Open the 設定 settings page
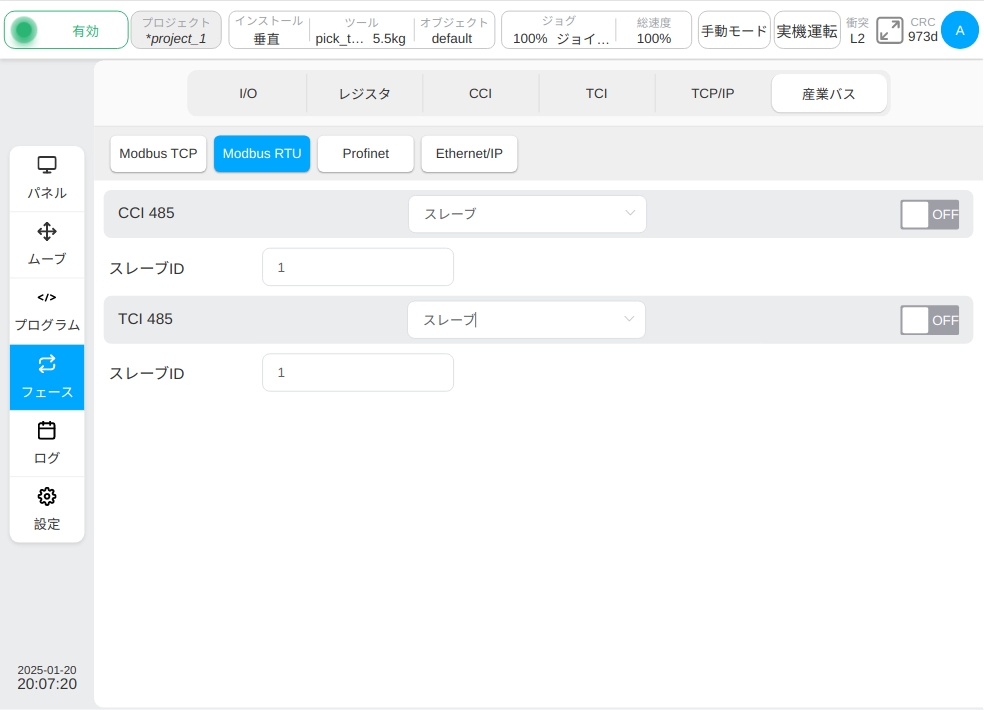This screenshot has height=710, width=984. click(47, 509)
